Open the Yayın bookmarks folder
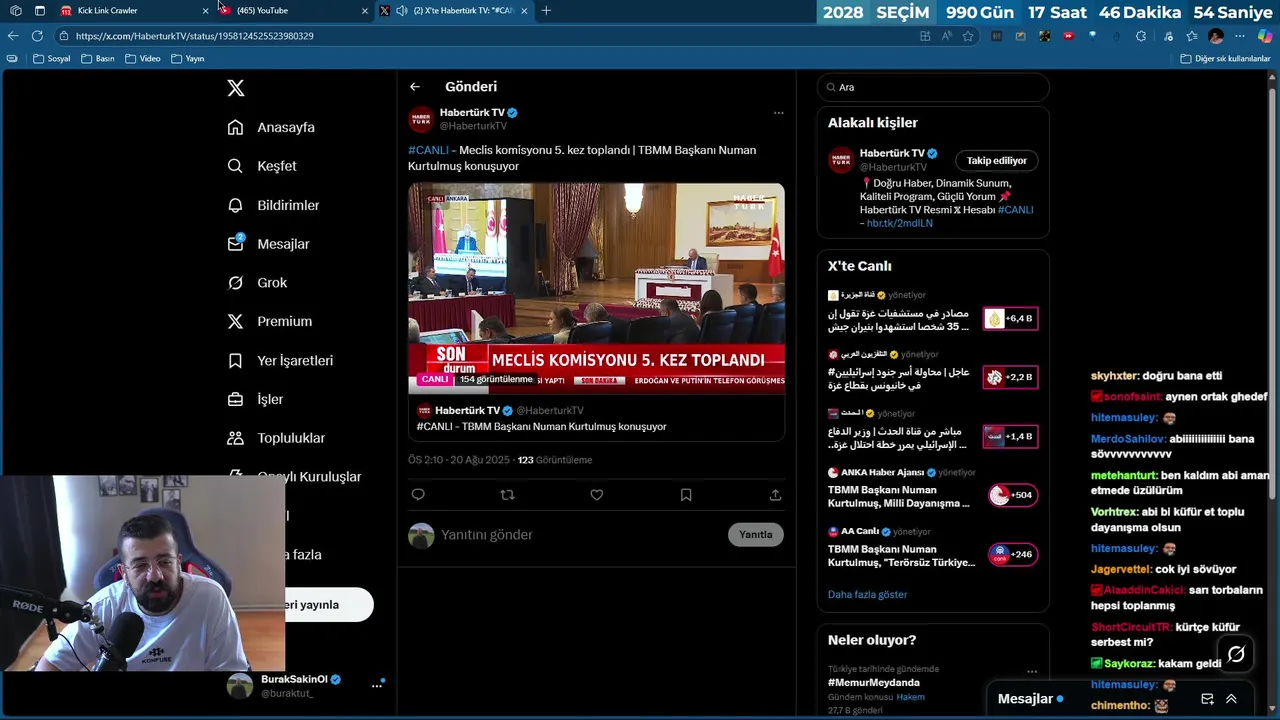Image resolution: width=1280 pixels, height=720 pixels. [x=188, y=59]
